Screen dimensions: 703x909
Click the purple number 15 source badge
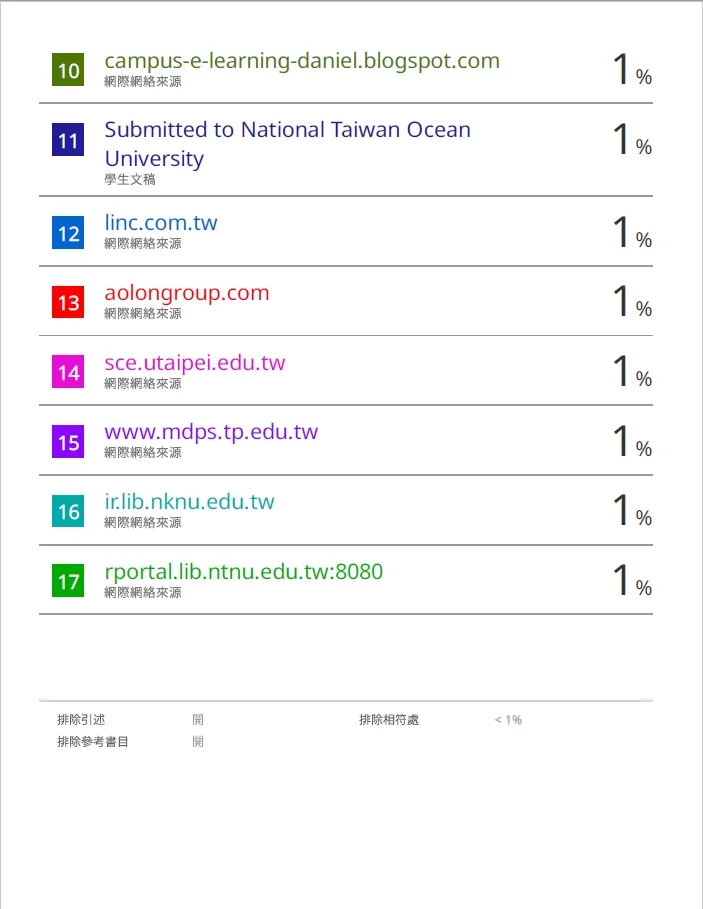pos(68,441)
